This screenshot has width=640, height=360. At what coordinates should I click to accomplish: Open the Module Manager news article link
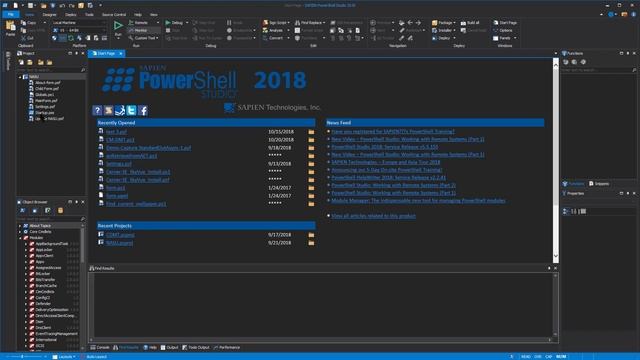[418, 201]
